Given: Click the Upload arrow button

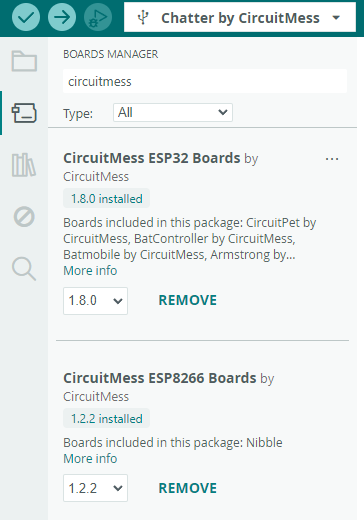Looking at the screenshot, I should [62, 17].
